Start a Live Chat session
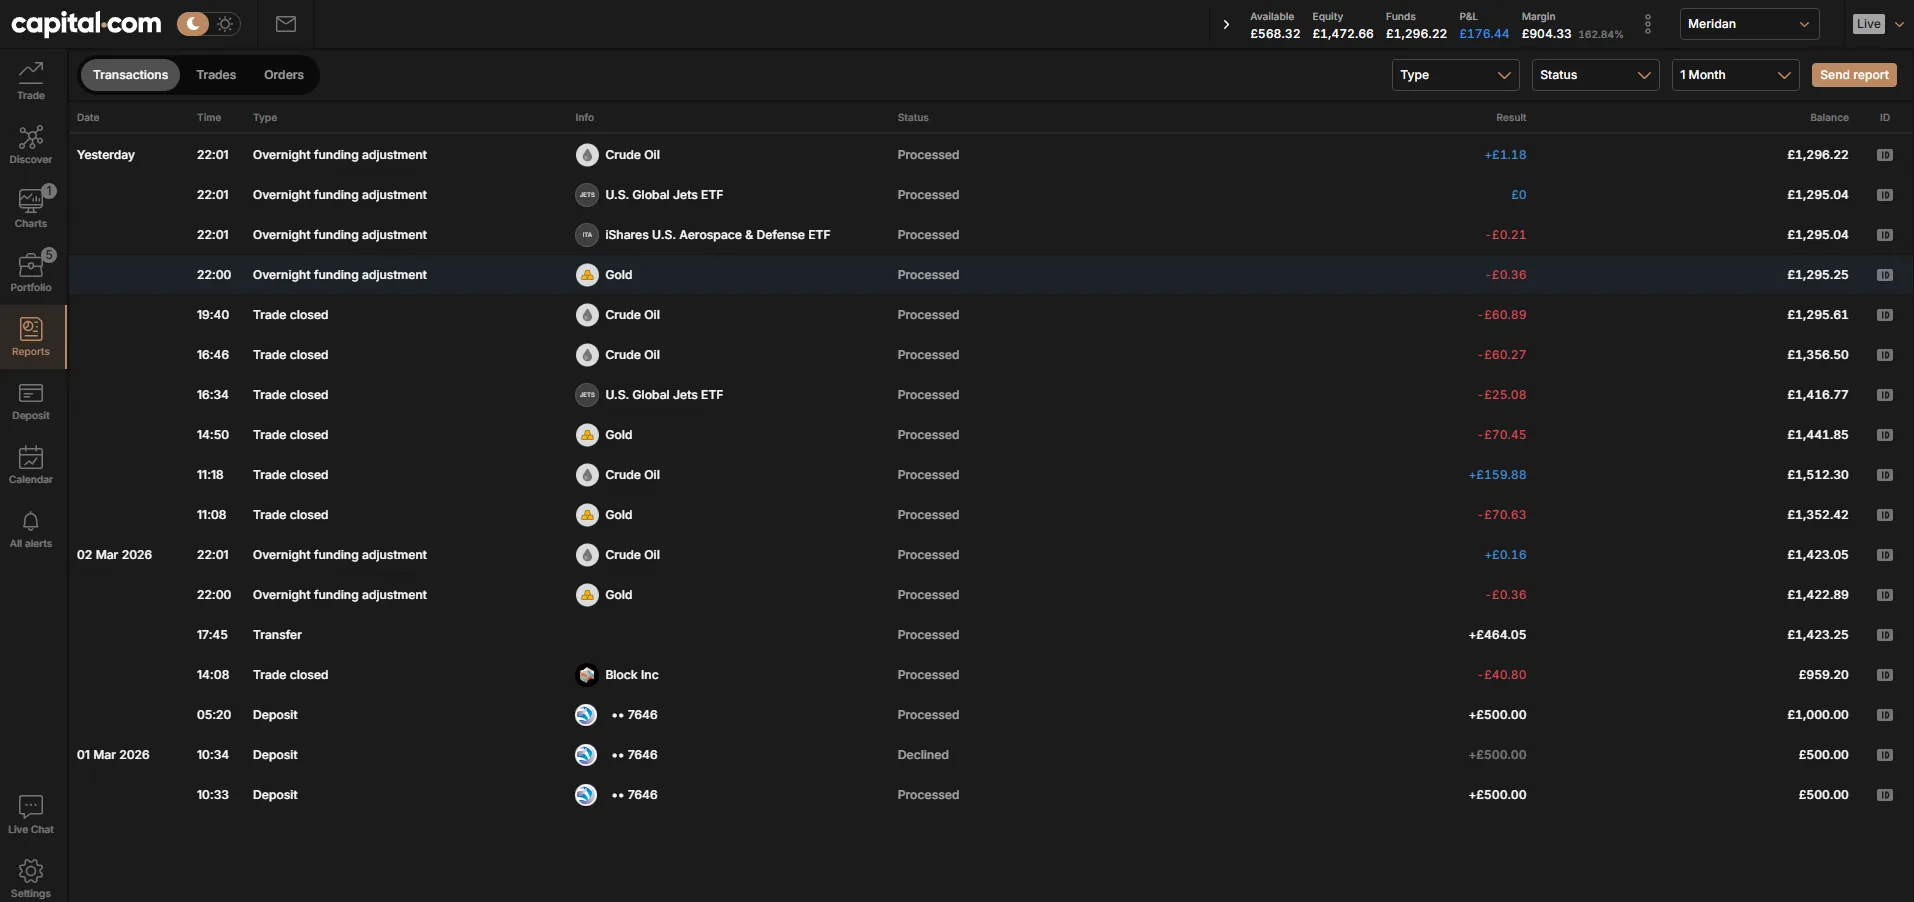Image resolution: width=1914 pixels, height=902 pixels. coord(31,815)
